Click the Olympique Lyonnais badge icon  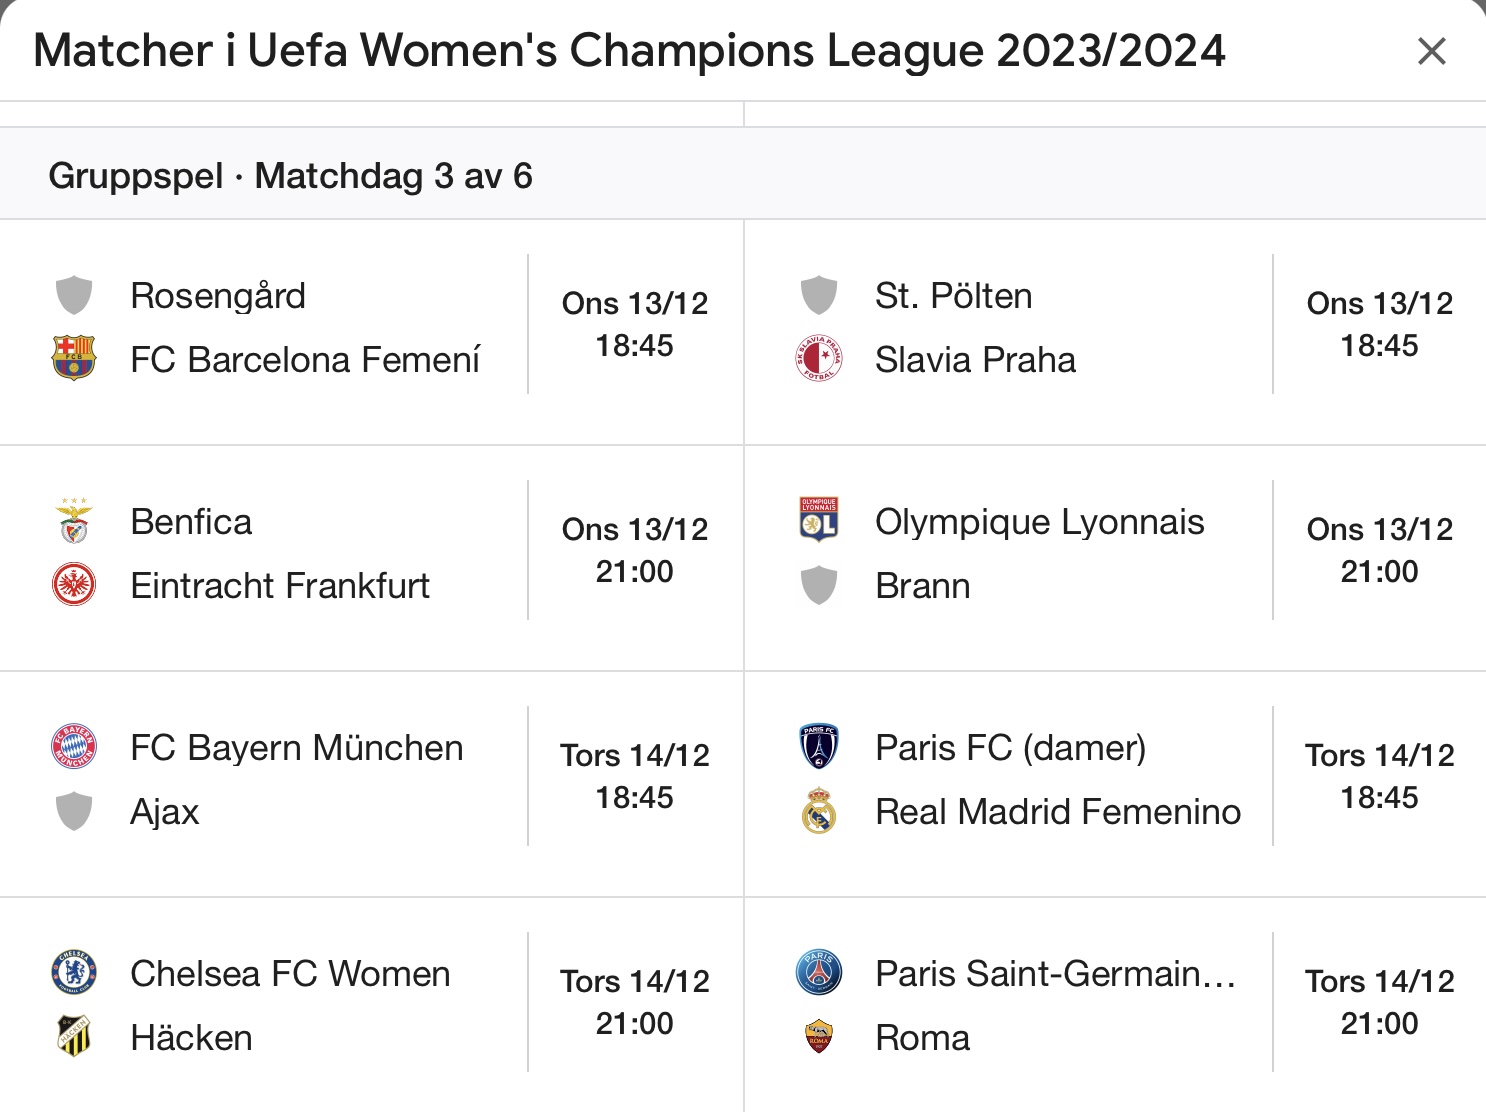pyautogui.click(x=819, y=521)
